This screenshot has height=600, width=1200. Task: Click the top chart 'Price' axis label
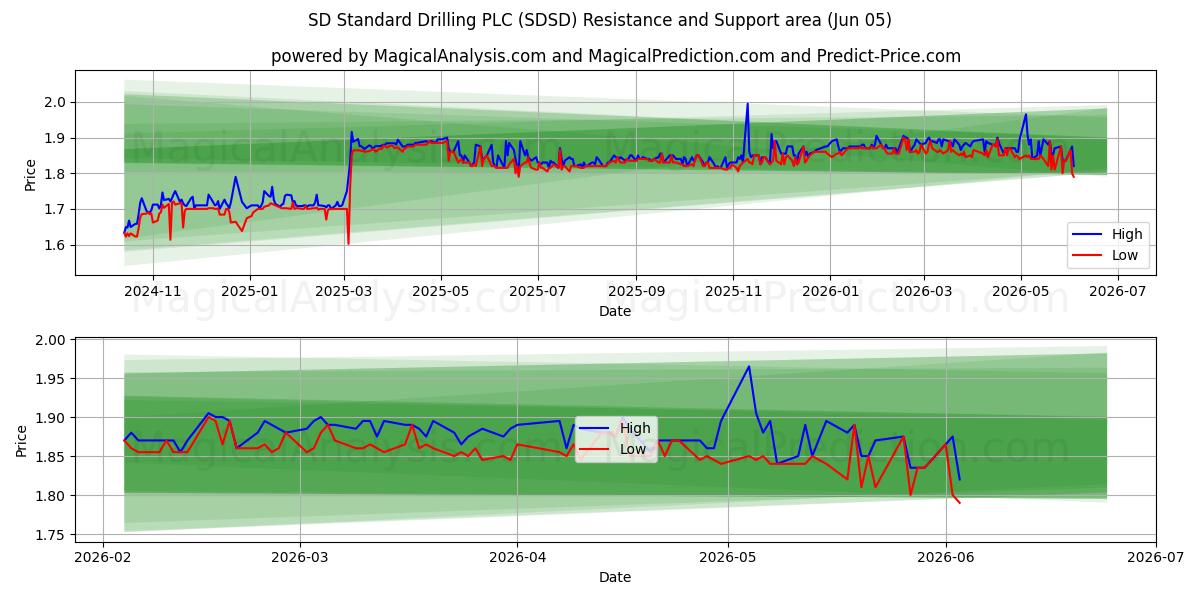click(30, 175)
